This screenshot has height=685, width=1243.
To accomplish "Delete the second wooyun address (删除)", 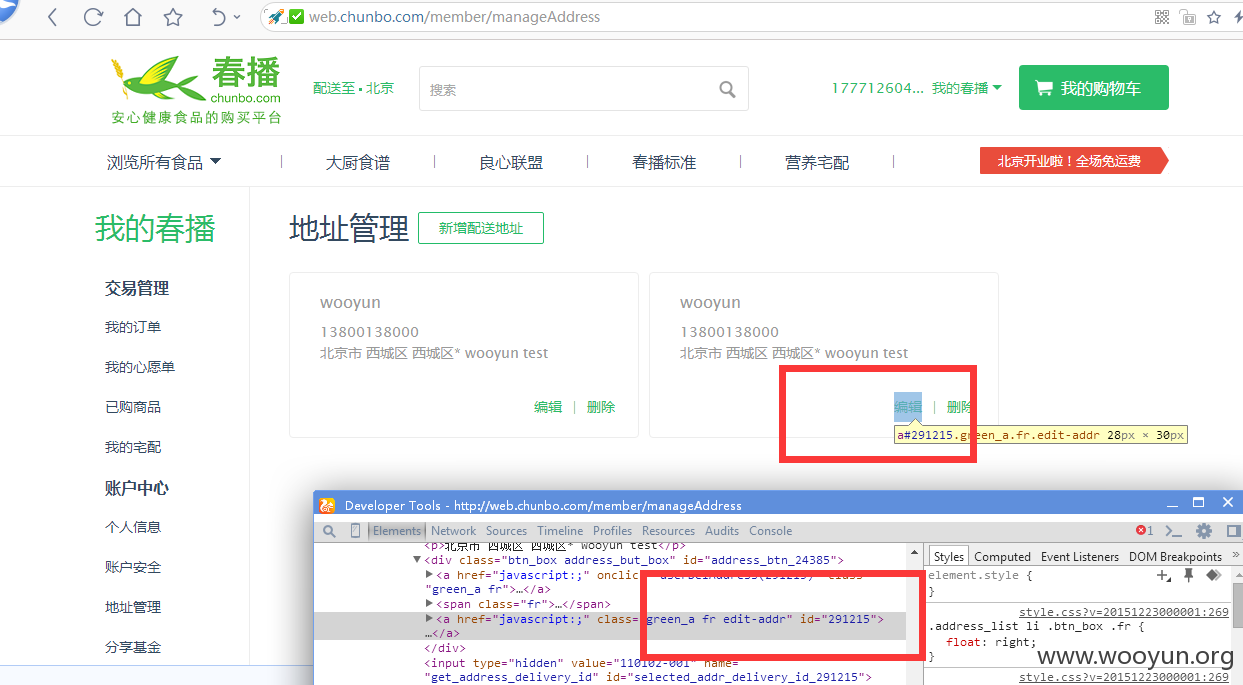I will tap(960, 407).
